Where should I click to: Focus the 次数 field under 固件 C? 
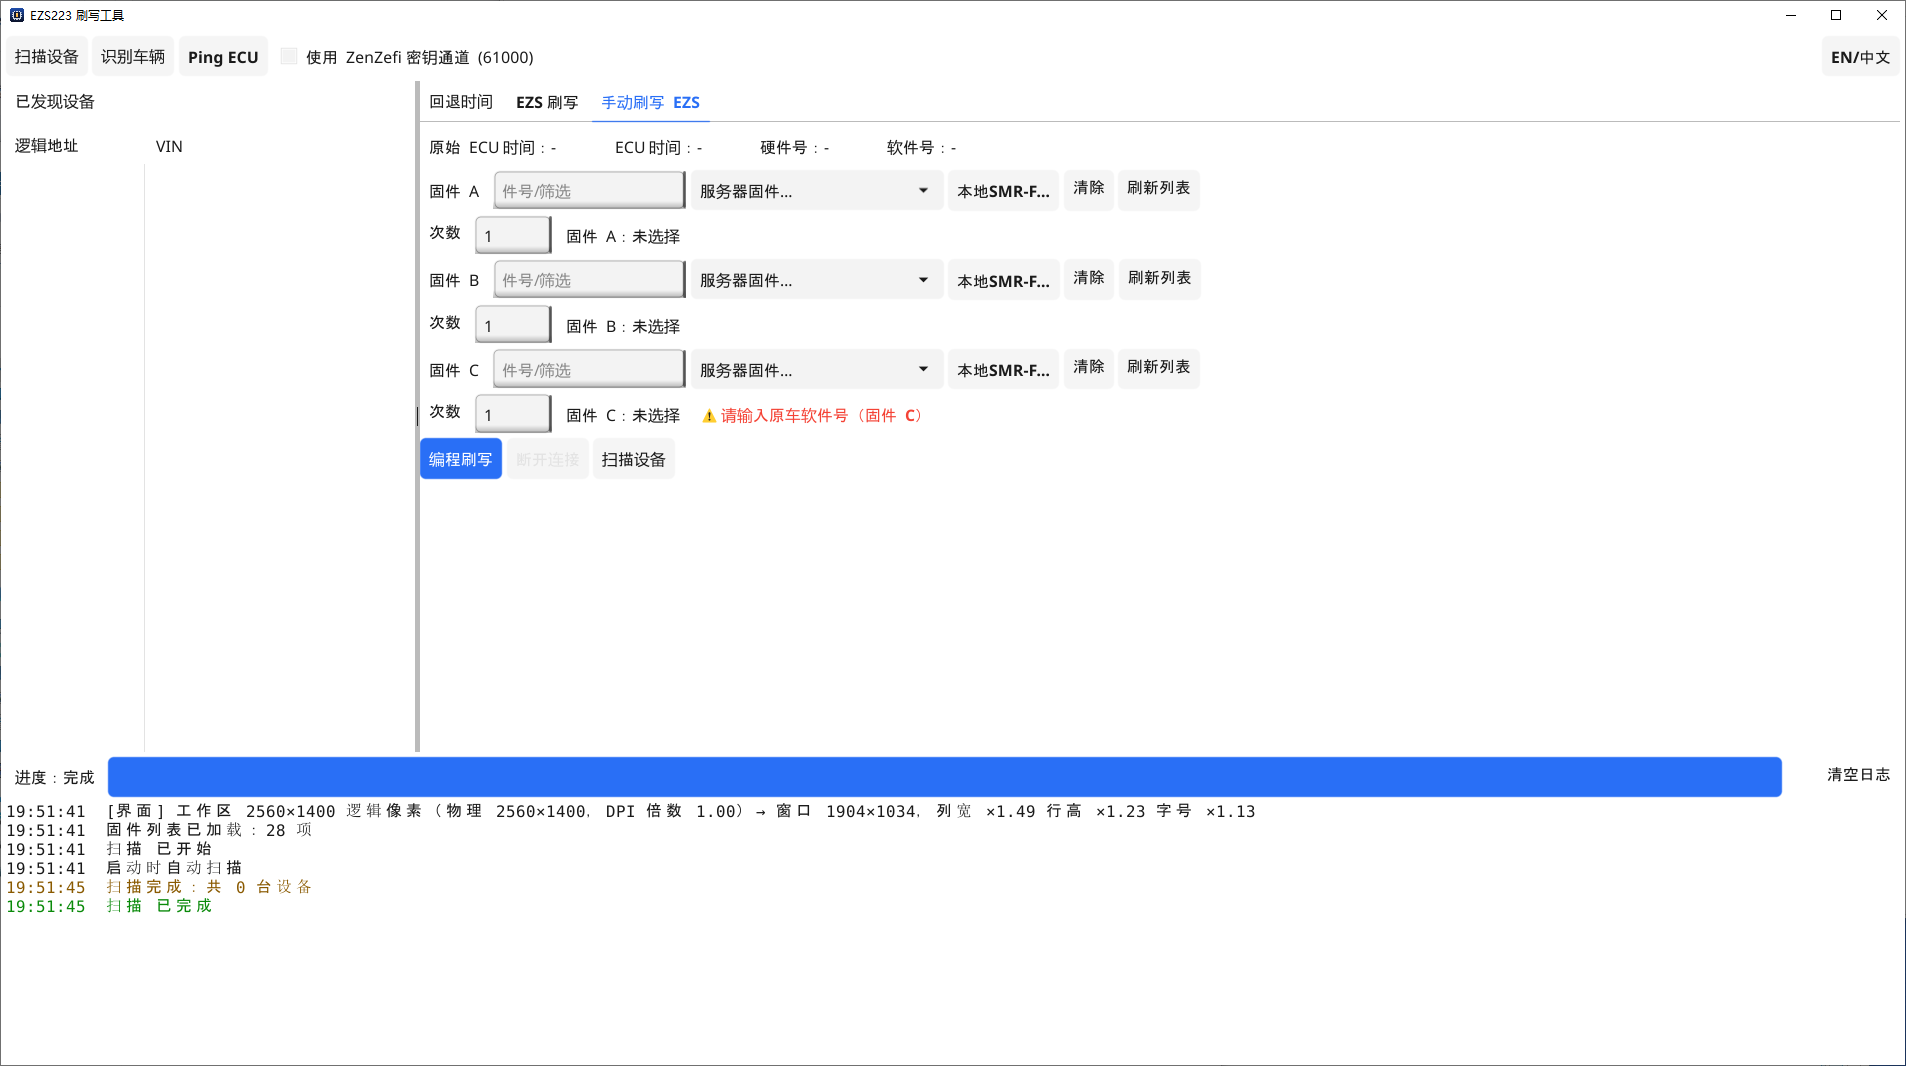(x=513, y=414)
